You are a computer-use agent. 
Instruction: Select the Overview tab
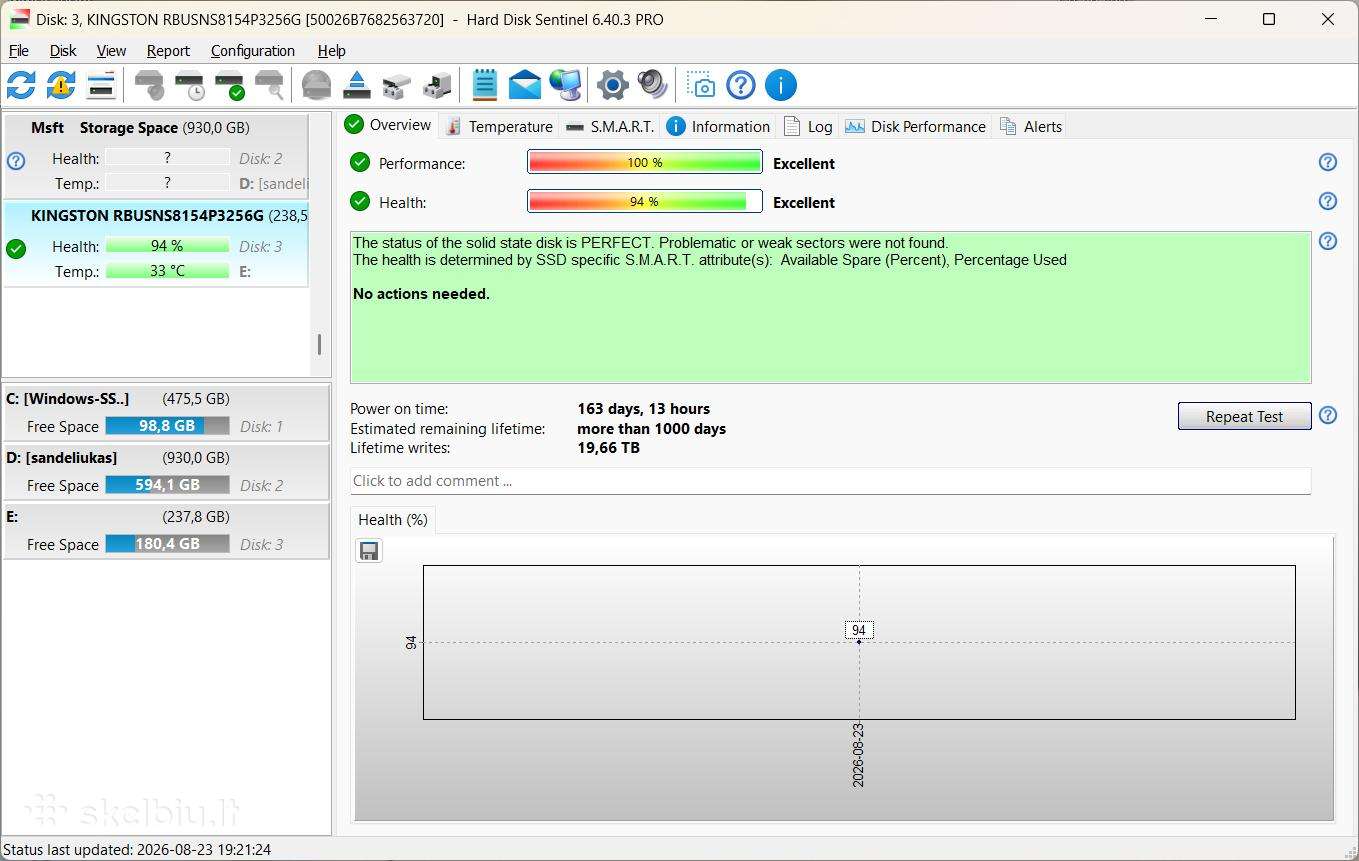tap(388, 125)
